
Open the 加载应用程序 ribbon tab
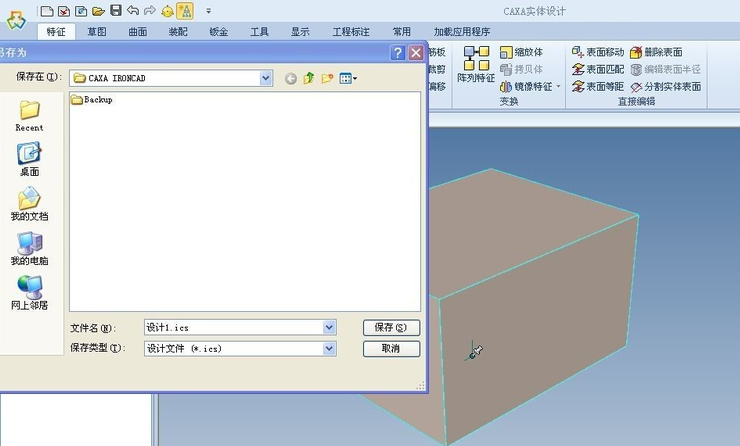tap(462, 32)
